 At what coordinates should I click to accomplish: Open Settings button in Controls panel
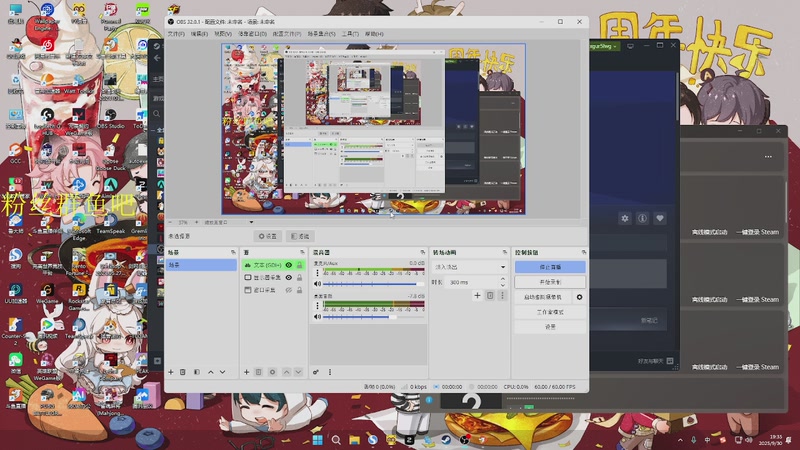coord(550,327)
